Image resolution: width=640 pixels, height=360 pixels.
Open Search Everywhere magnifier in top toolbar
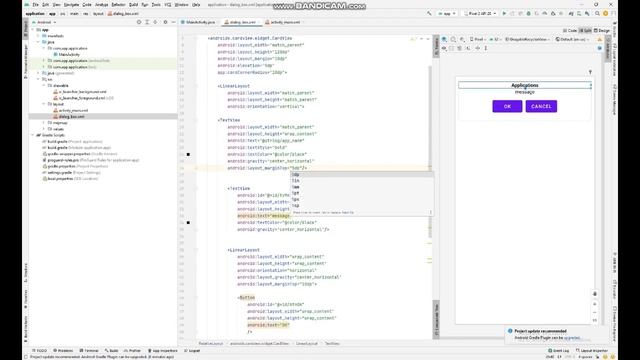pyautogui.click(x=597, y=13)
